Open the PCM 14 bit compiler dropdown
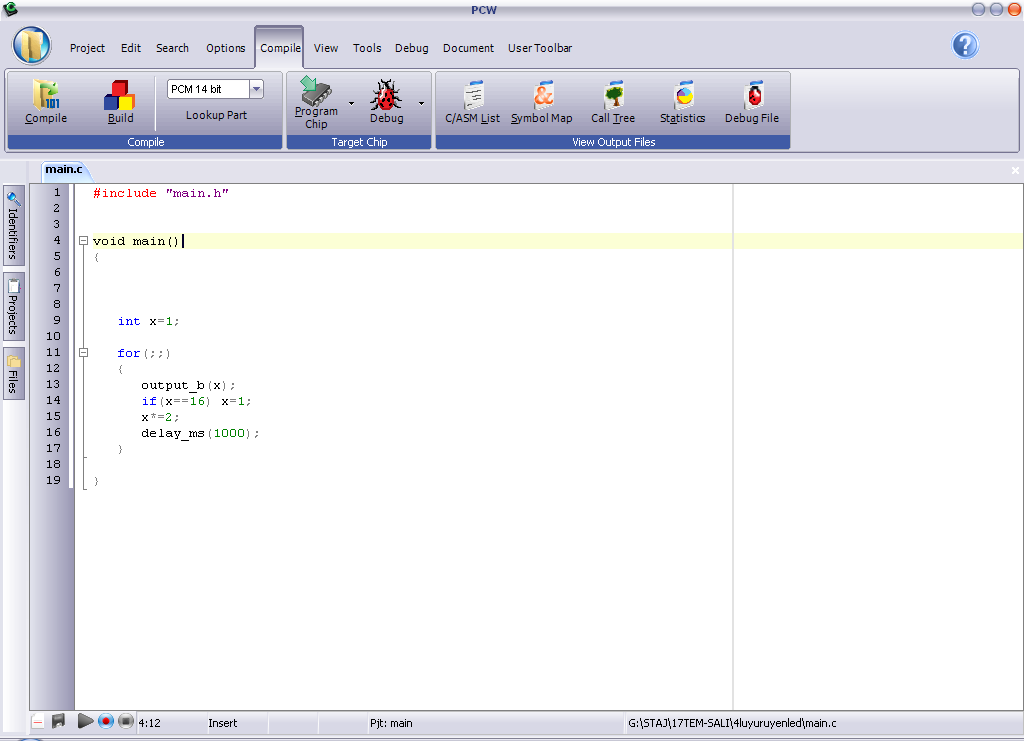Viewport: 1024px width, 741px height. pos(257,89)
